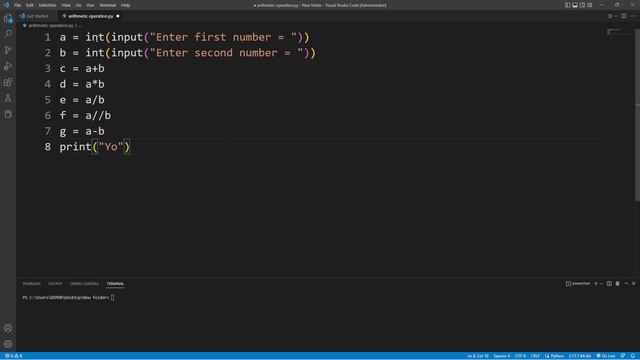Click the terminal prompt input area
Screen dimensions: 640x360
[113, 298]
